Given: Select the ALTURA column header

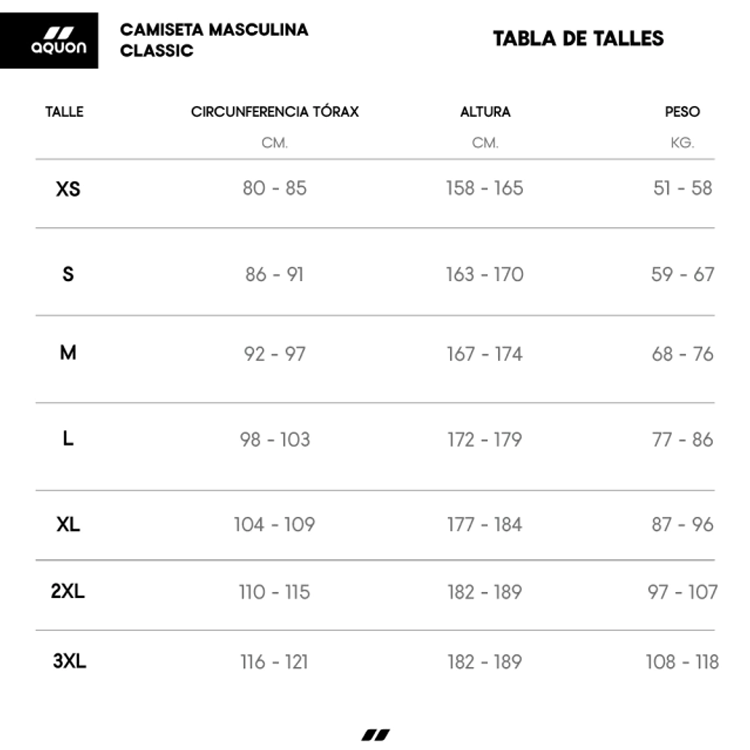Looking at the screenshot, I should point(485,112).
